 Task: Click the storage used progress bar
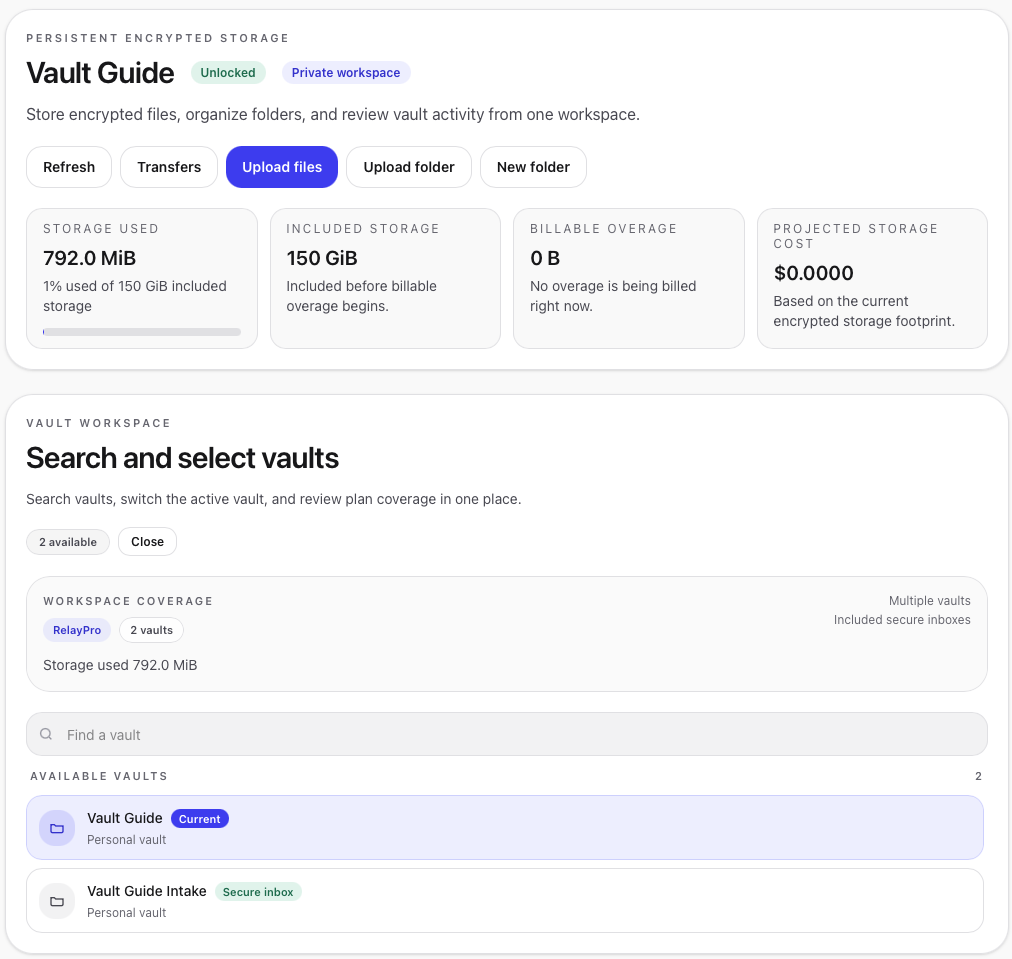click(142, 332)
